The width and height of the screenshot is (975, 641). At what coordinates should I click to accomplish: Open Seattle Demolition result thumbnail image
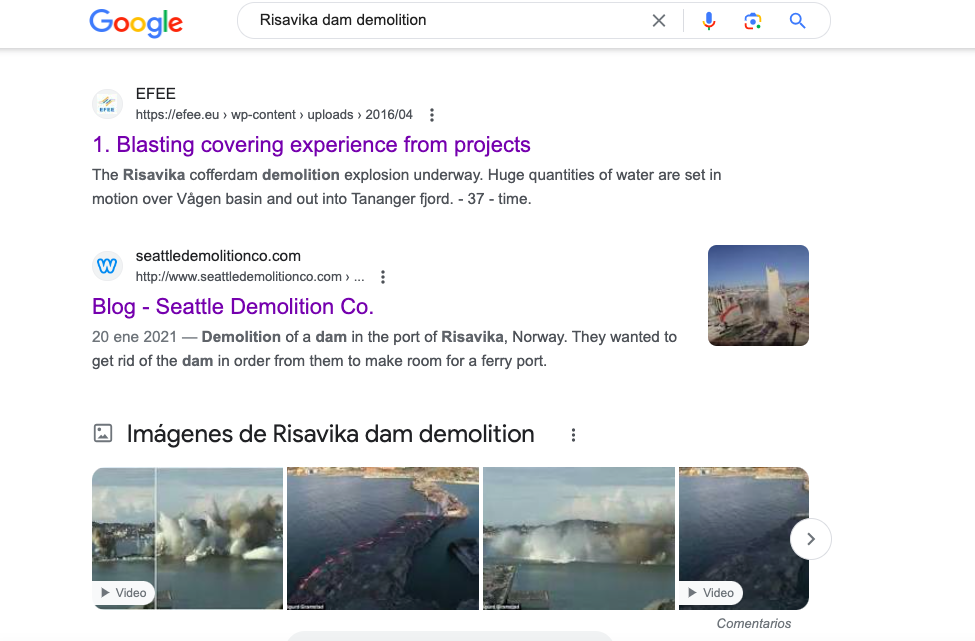pos(758,295)
